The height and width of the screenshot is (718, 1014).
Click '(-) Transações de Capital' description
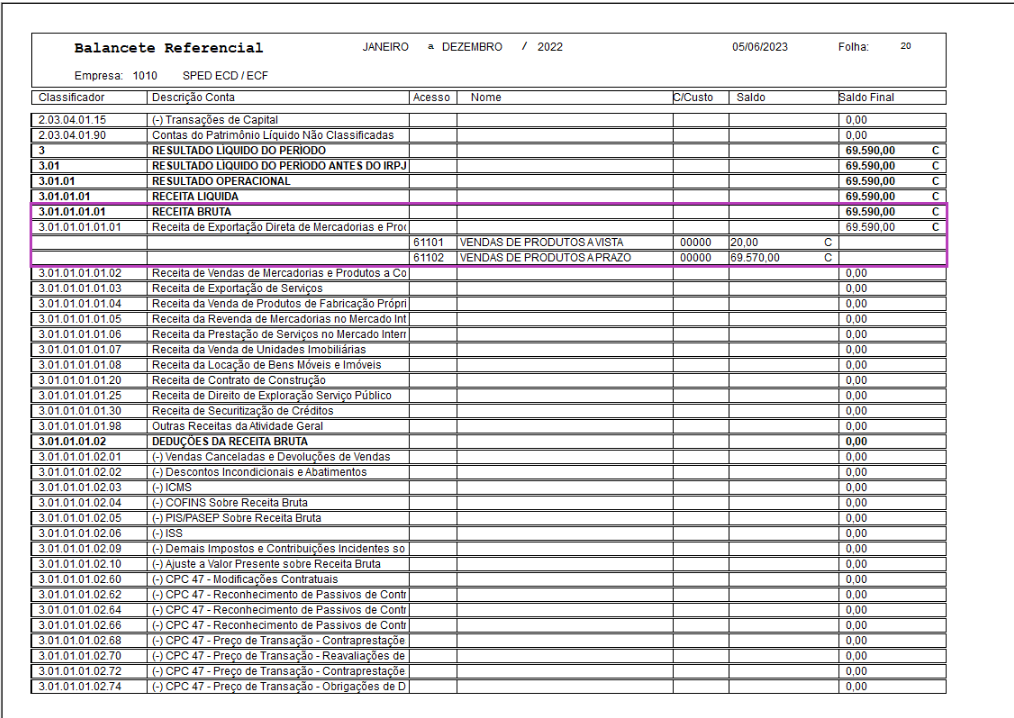click(x=215, y=120)
